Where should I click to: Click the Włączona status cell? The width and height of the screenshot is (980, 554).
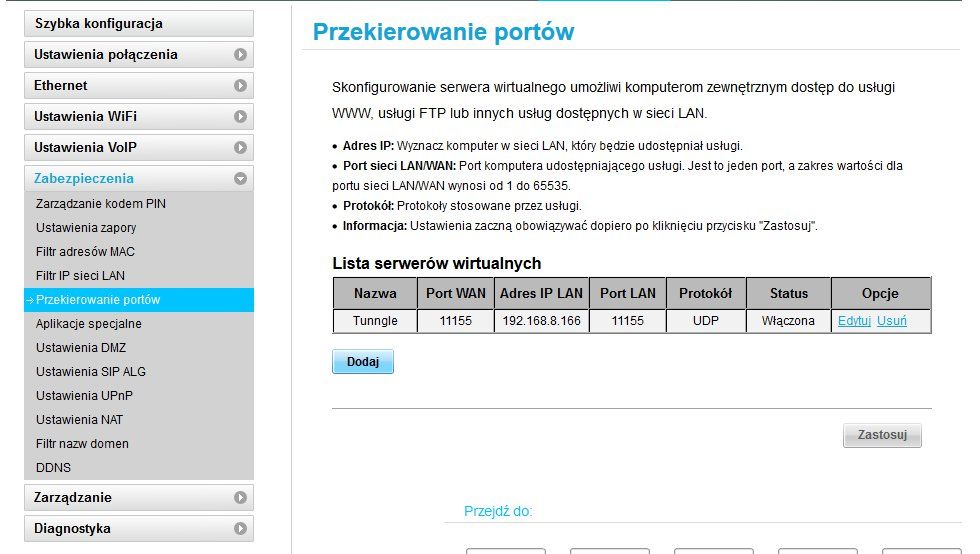tap(788, 321)
